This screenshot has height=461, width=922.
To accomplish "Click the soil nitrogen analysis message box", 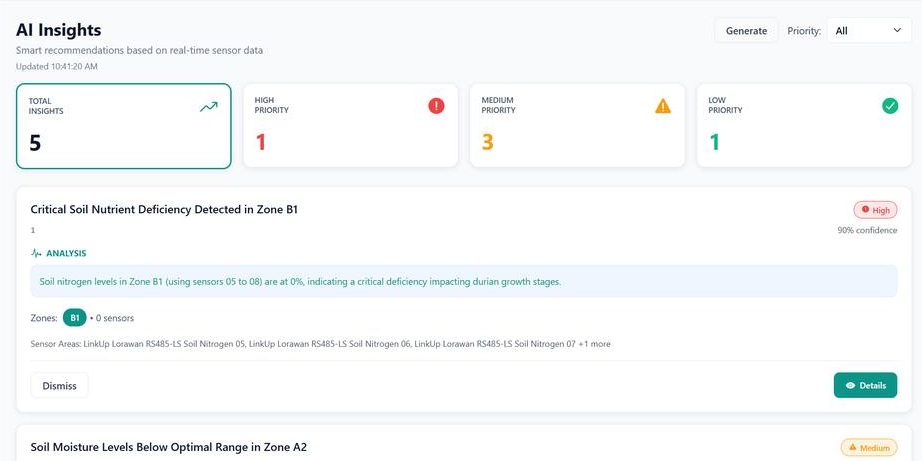I will point(464,282).
